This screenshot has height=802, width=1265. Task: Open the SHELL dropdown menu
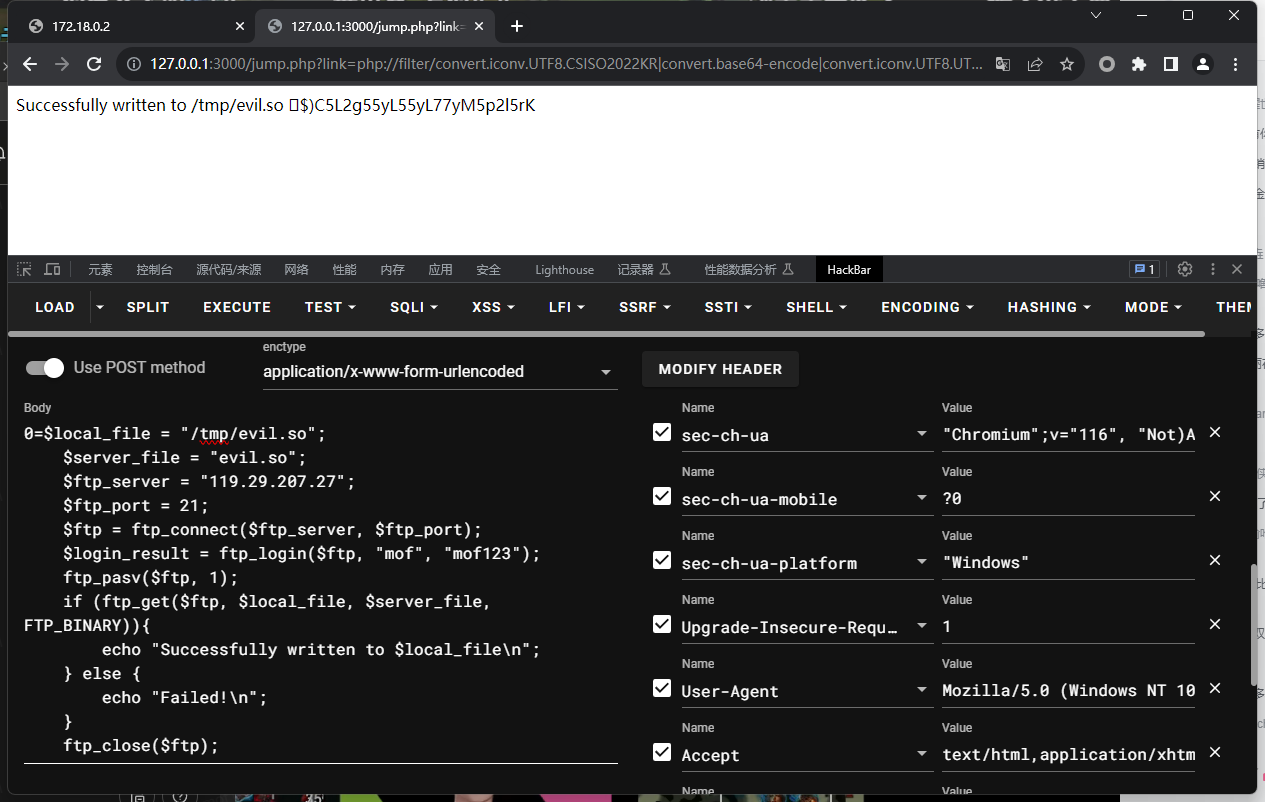pyautogui.click(x=816, y=307)
